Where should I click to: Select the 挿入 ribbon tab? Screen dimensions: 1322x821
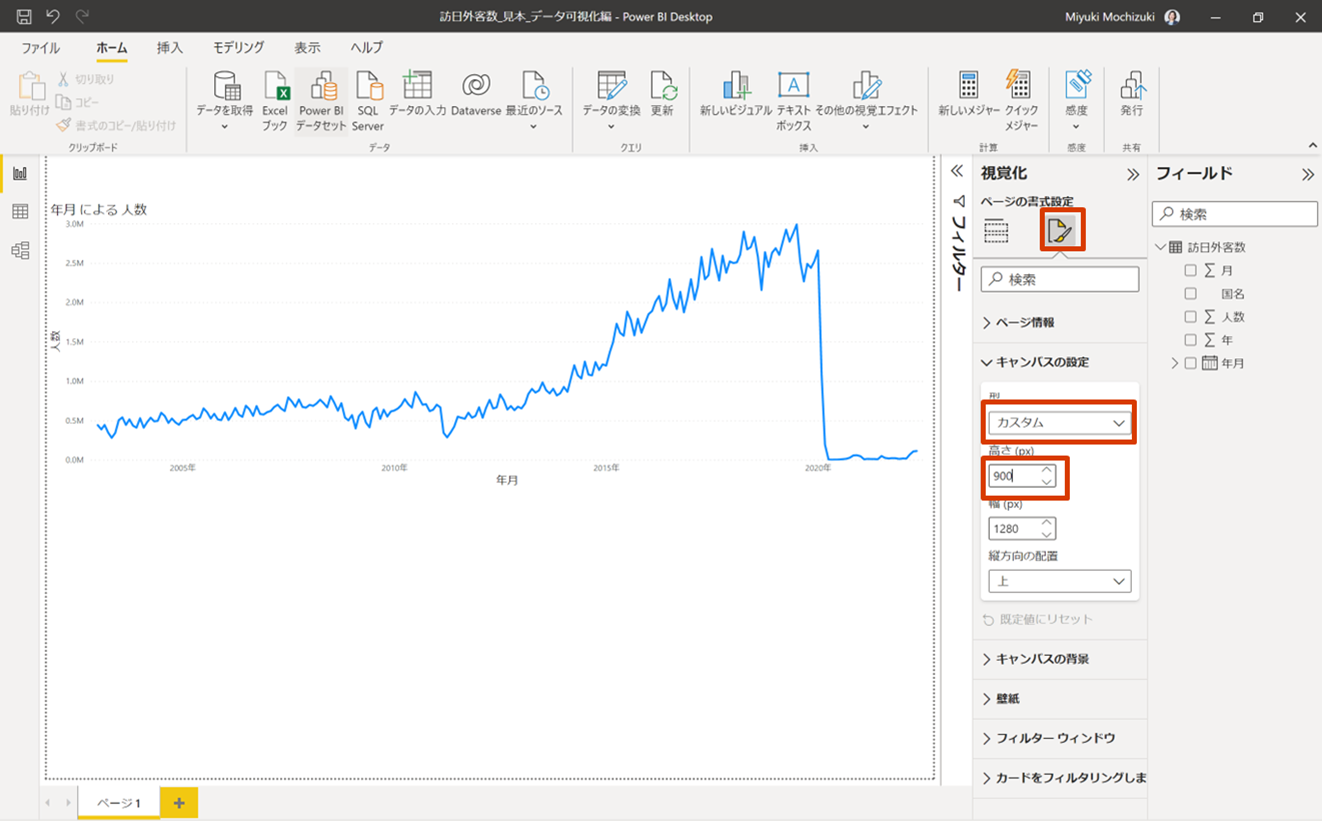point(170,48)
